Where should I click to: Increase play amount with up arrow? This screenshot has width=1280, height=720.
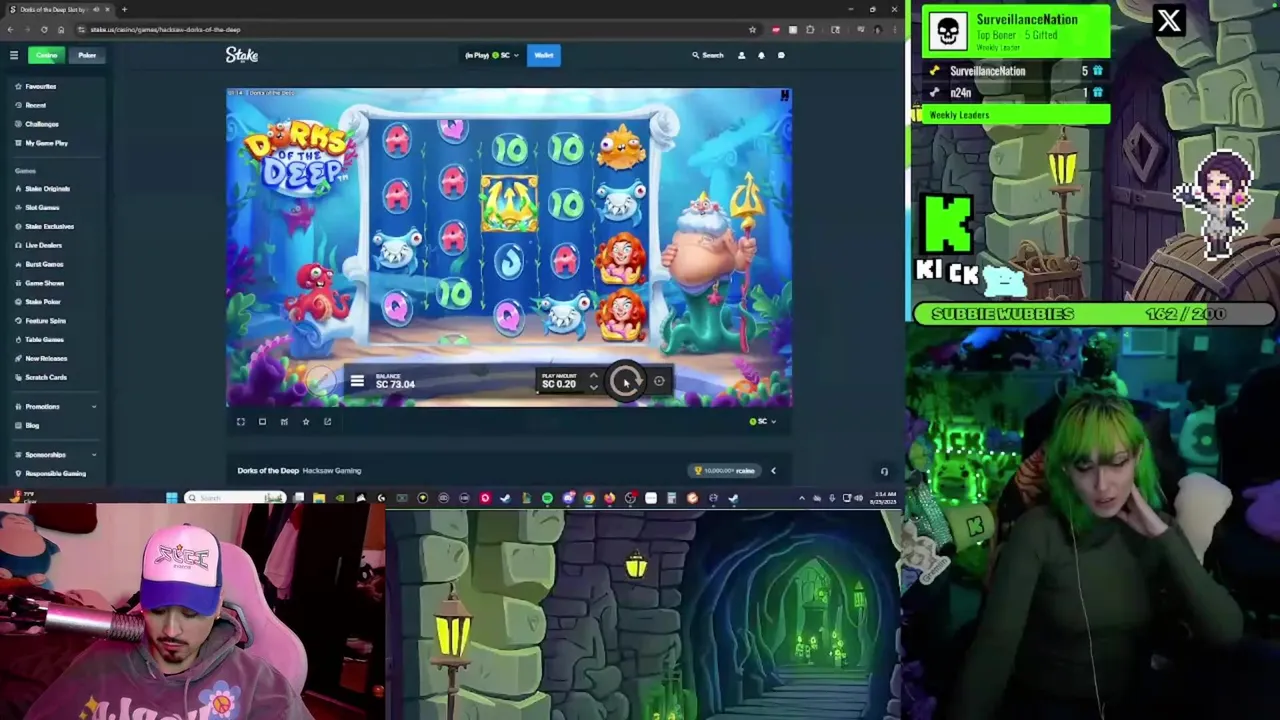(593, 376)
